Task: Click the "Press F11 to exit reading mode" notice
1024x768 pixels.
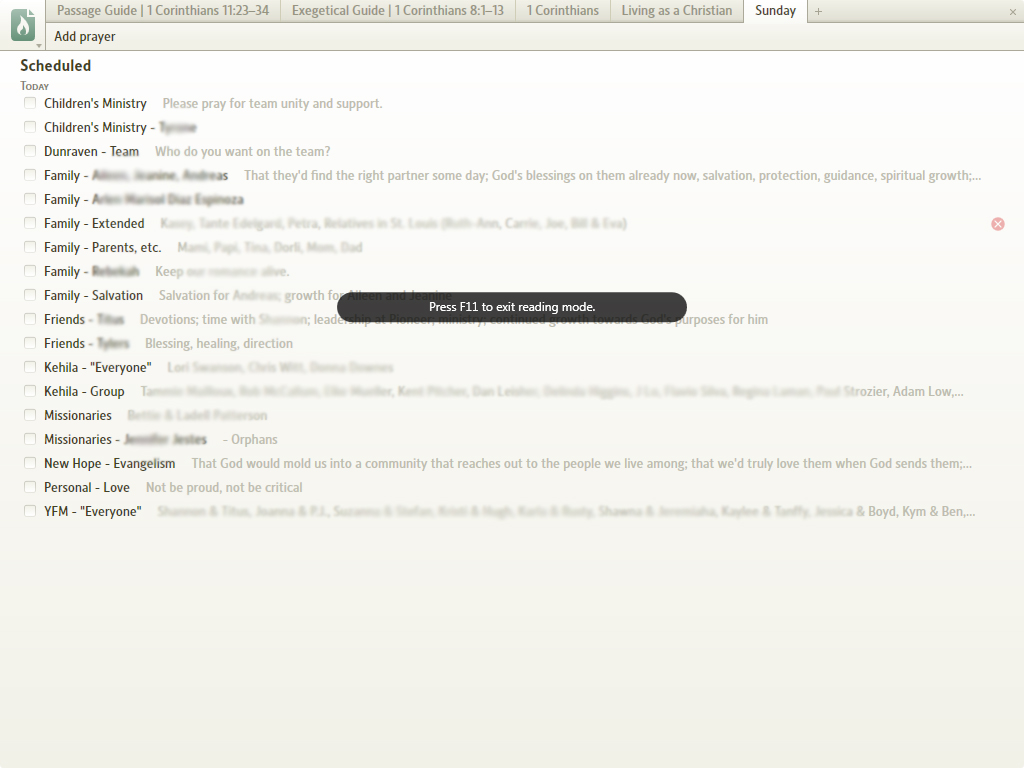Action: [512, 307]
